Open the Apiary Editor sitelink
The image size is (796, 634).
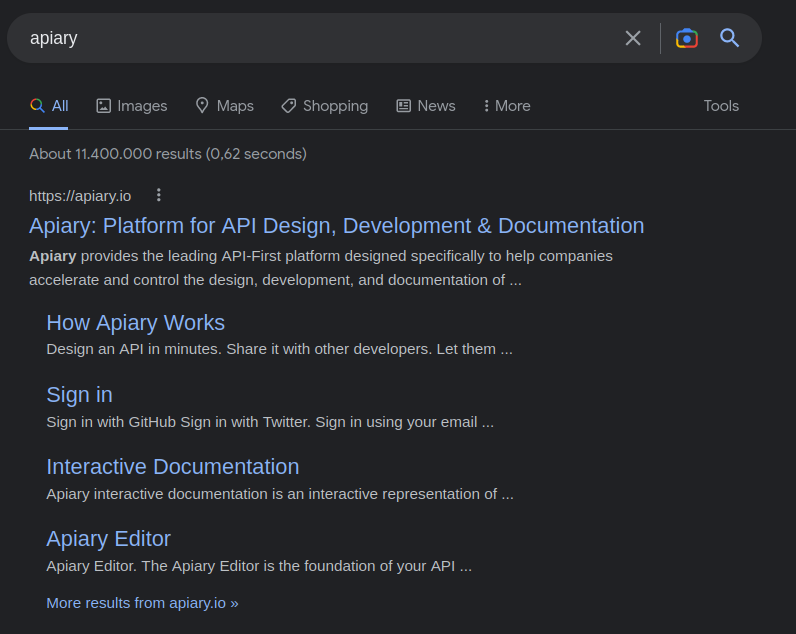tap(108, 539)
